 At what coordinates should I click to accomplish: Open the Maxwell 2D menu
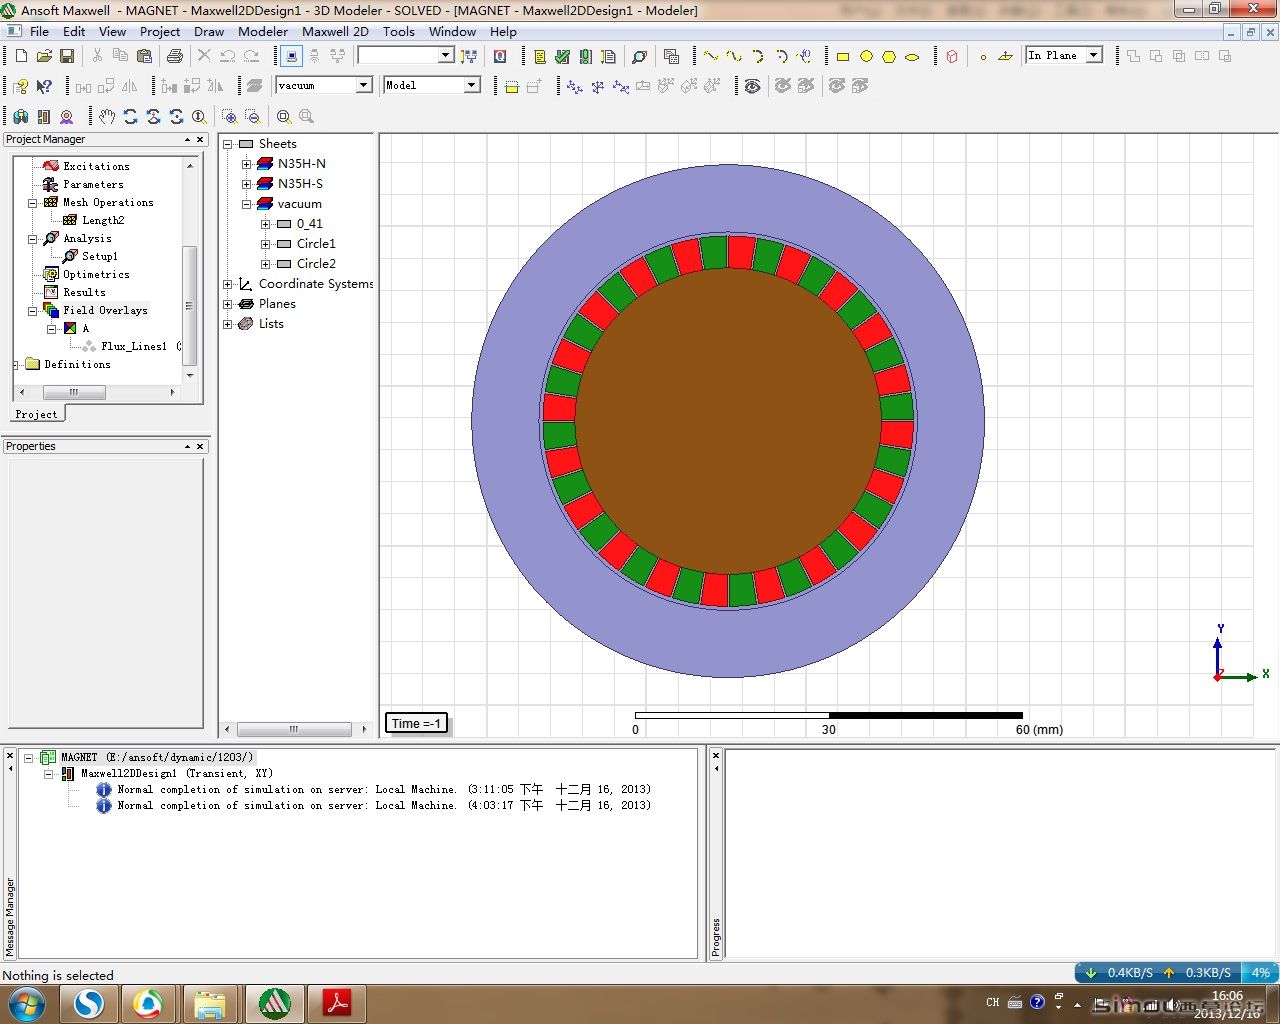coord(335,31)
